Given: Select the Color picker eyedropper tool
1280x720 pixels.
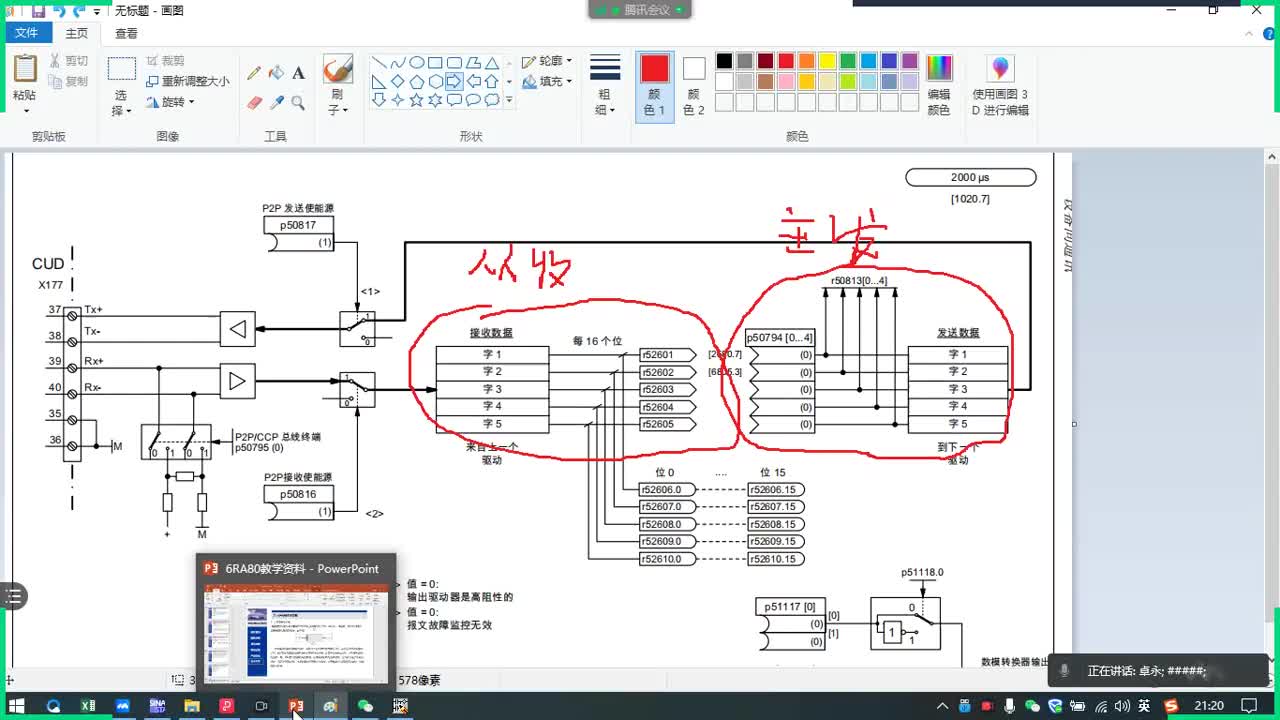Looking at the screenshot, I should [x=276, y=102].
